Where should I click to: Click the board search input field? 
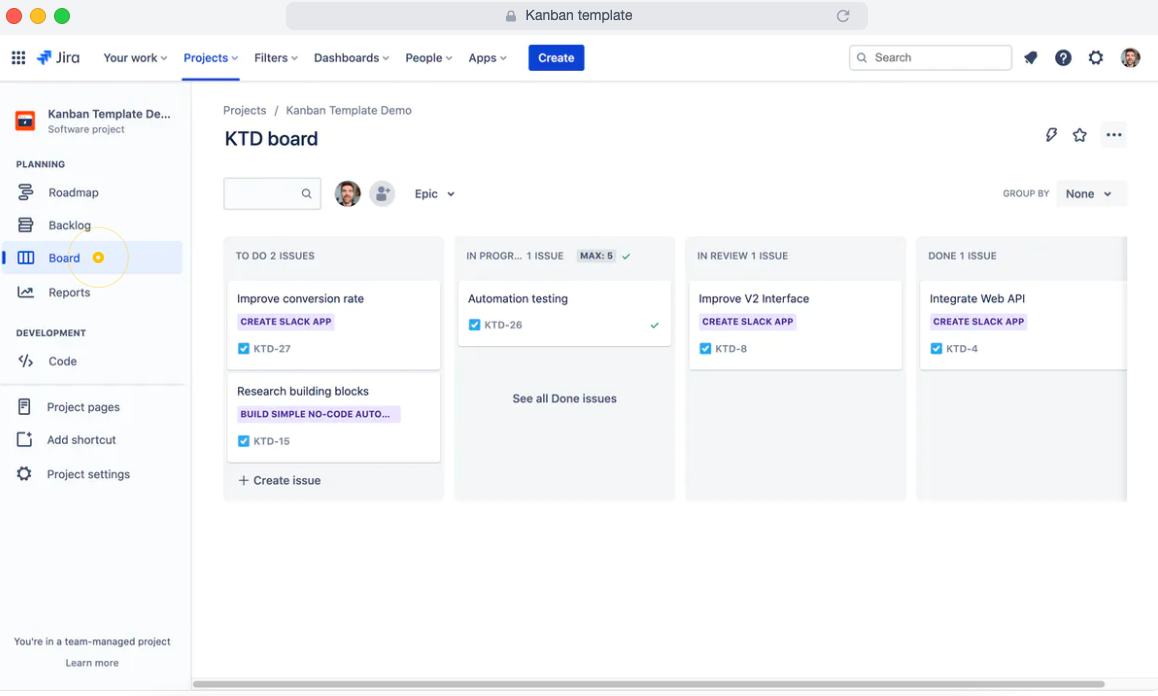pyautogui.click(x=272, y=194)
